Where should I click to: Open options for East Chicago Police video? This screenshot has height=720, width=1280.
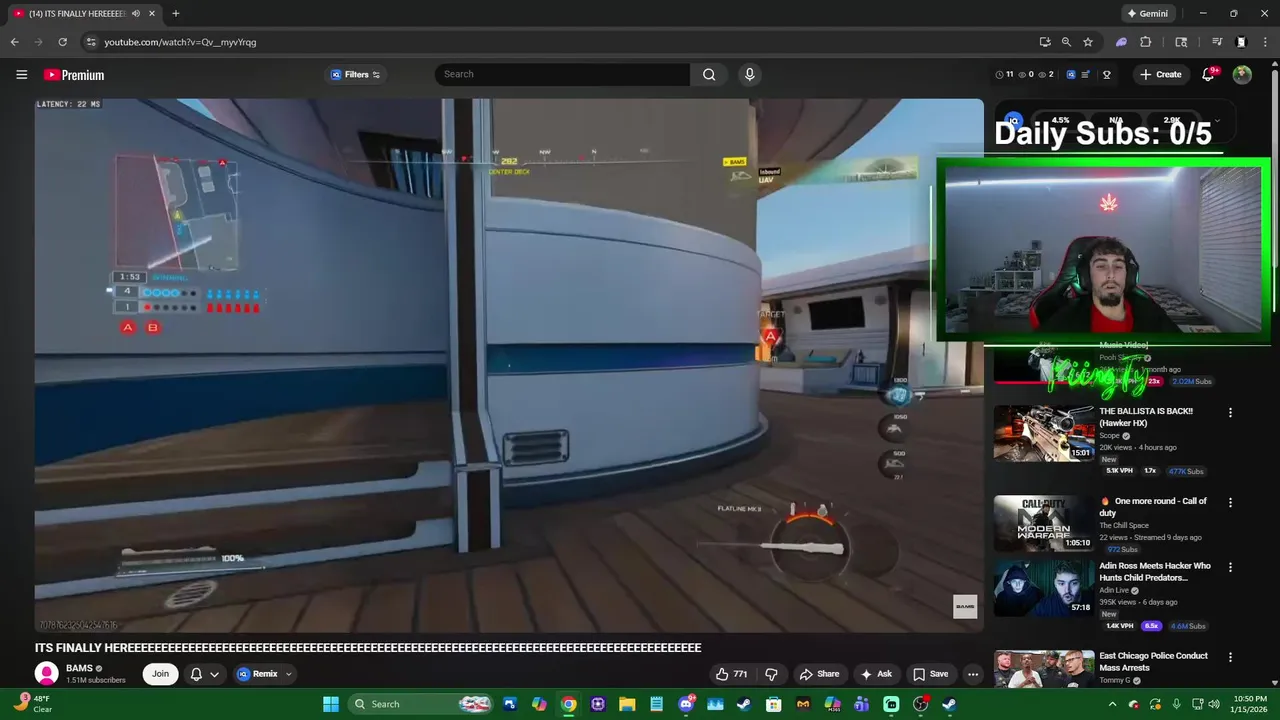(1230, 657)
